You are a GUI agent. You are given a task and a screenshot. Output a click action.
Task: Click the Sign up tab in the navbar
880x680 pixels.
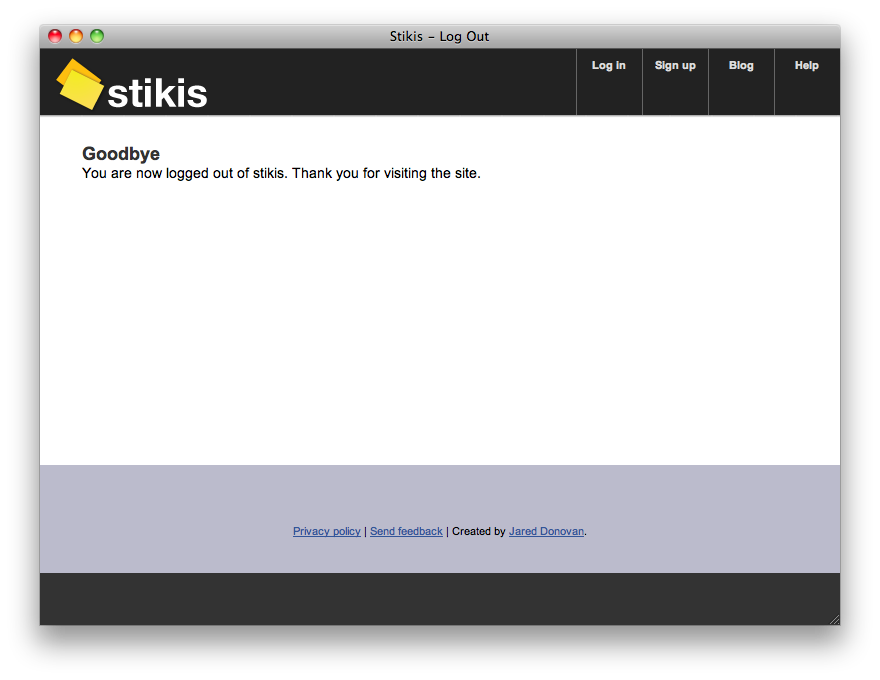pos(675,65)
